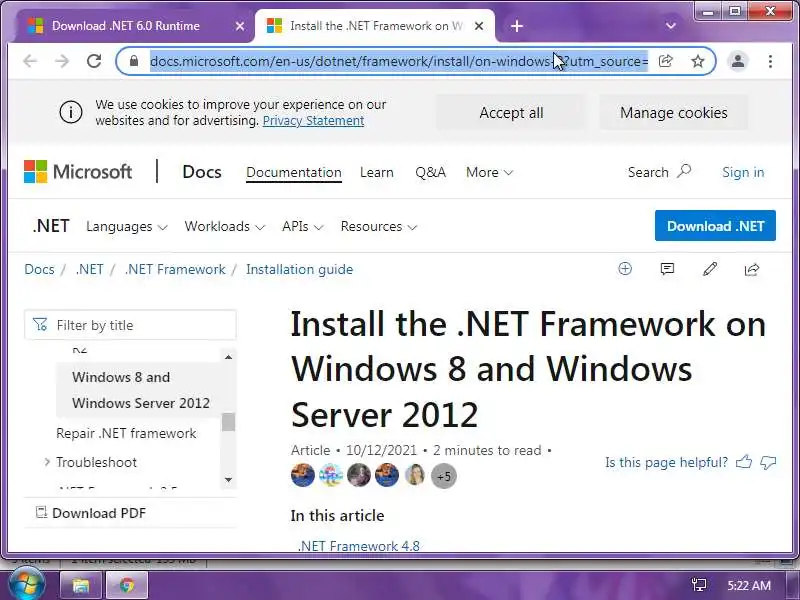Expand the APIs dropdown
The image size is (800, 600).
(303, 227)
